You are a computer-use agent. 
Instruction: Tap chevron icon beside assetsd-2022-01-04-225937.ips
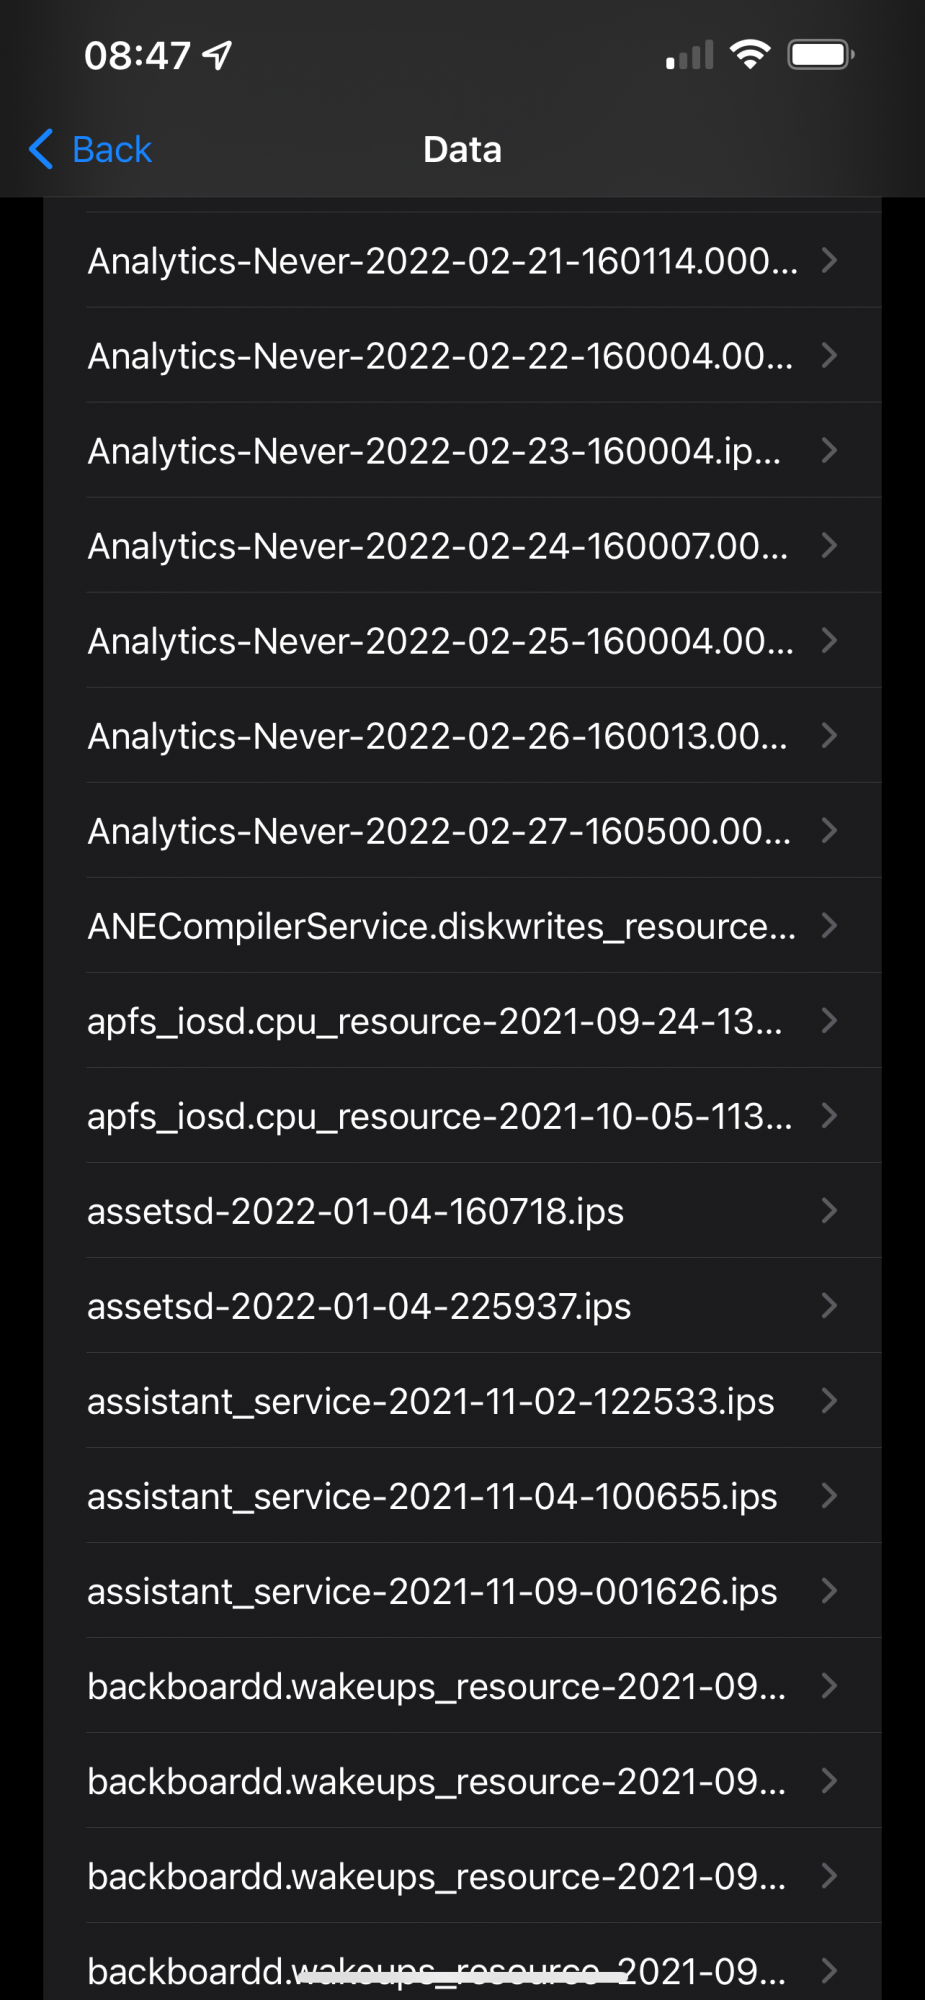tap(829, 1305)
